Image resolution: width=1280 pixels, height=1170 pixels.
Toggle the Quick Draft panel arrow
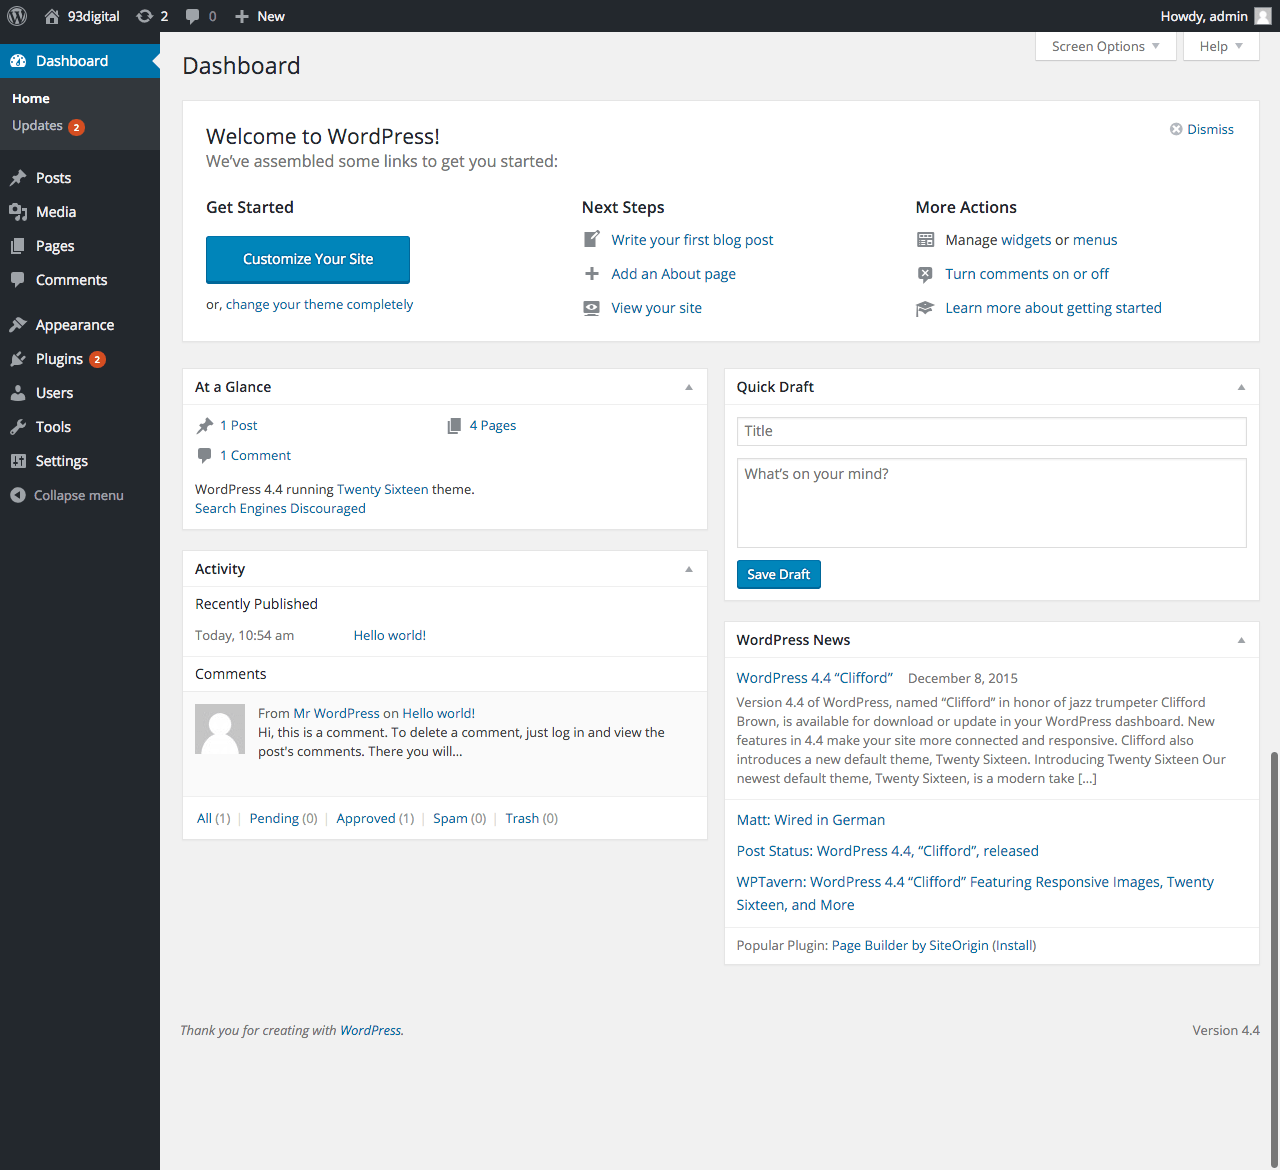(1241, 387)
